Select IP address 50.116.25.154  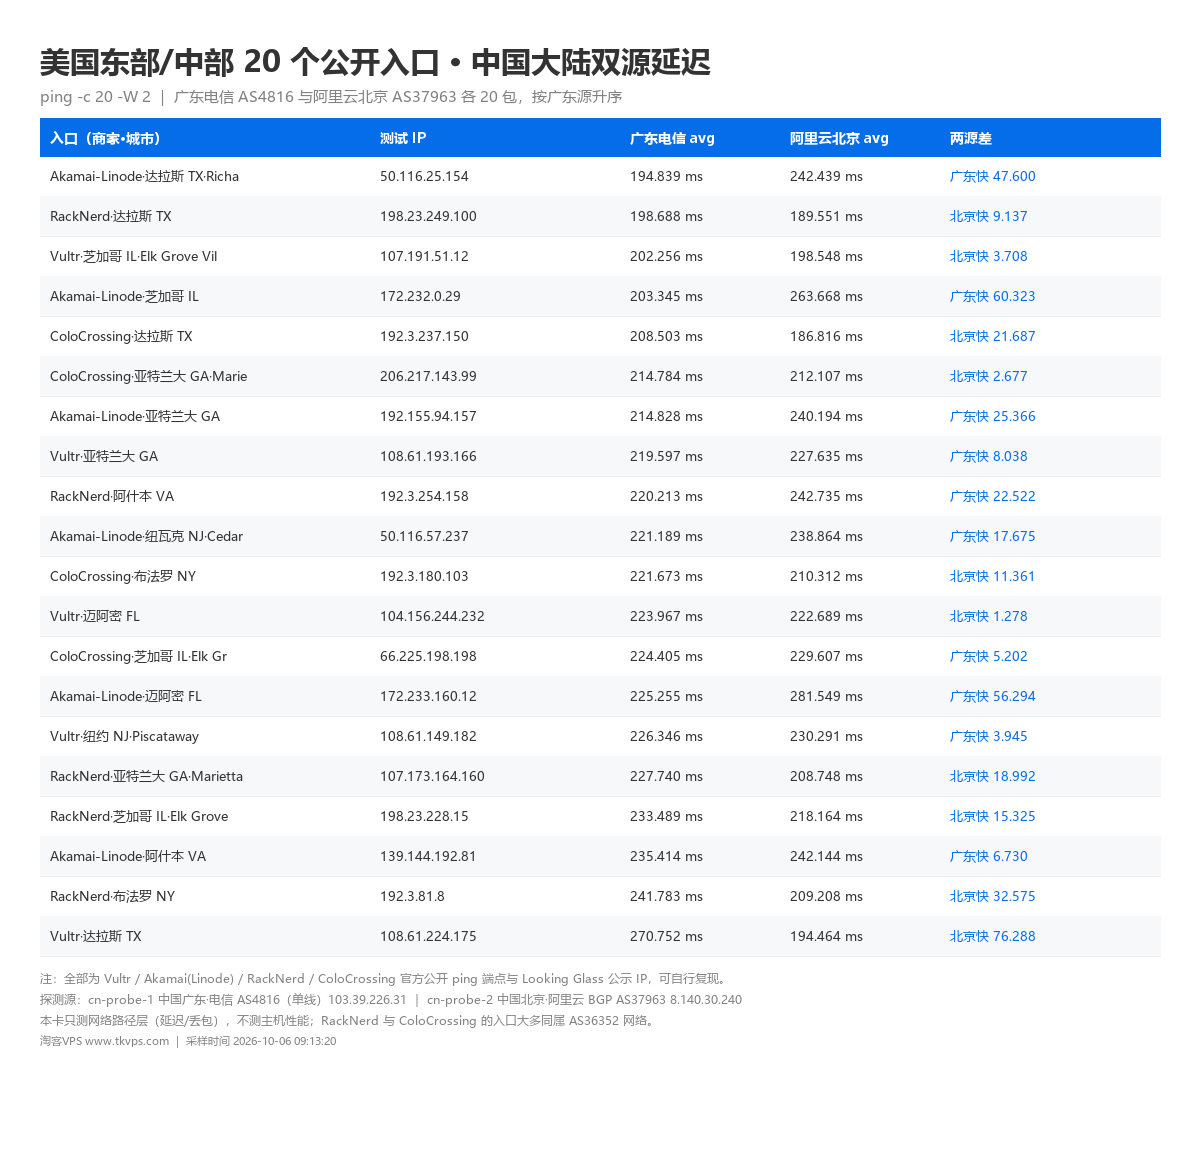(424, 176)
